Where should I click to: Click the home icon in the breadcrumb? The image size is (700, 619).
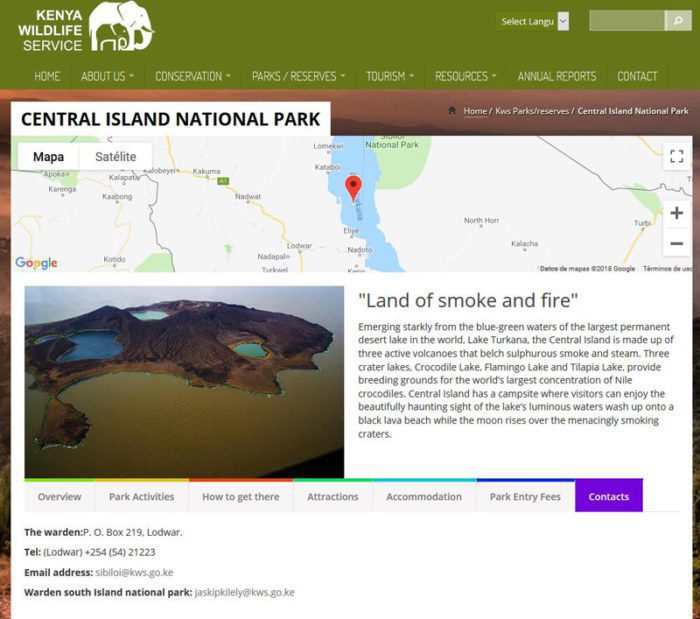click(452, 110)
